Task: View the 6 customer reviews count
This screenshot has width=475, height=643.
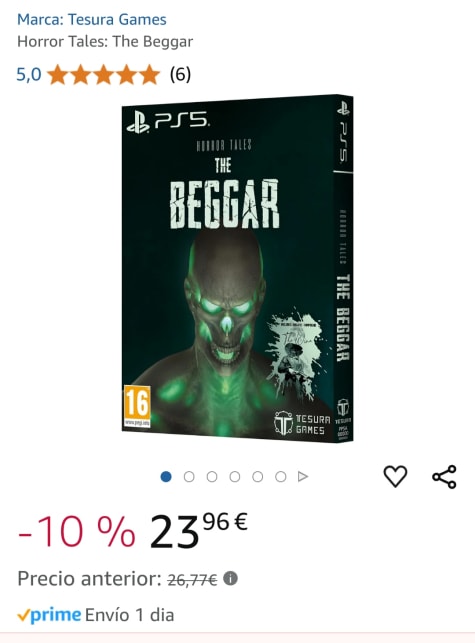Action: click(180, 74)
